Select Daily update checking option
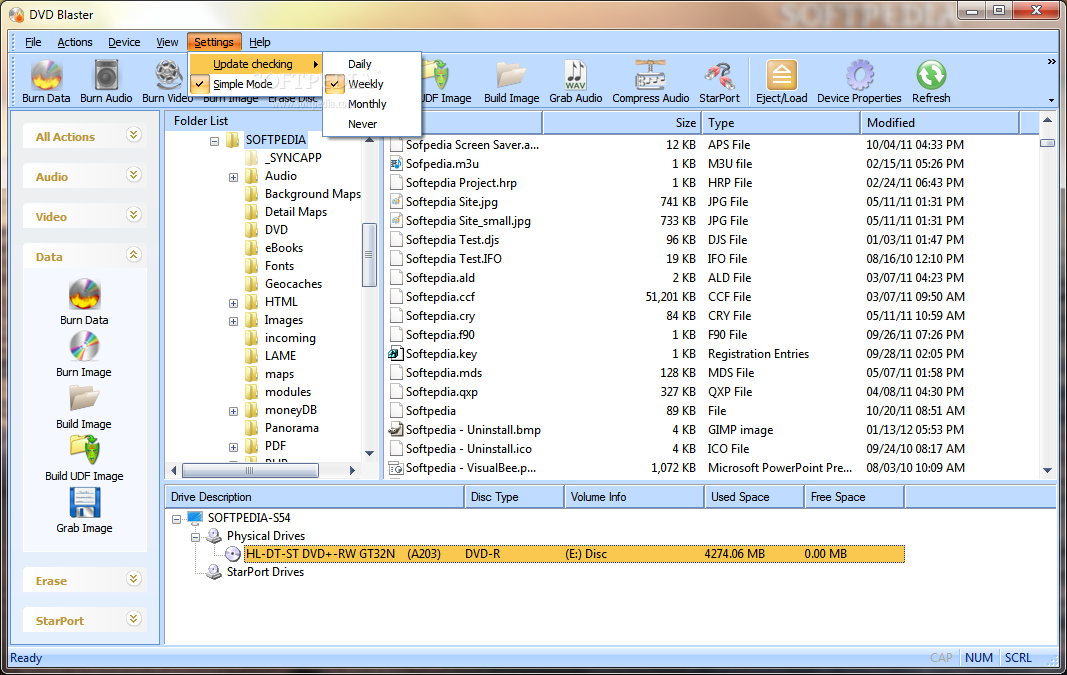Image resolution: width=1067 pixels, height=675 pixels. [x=359, y=64]
